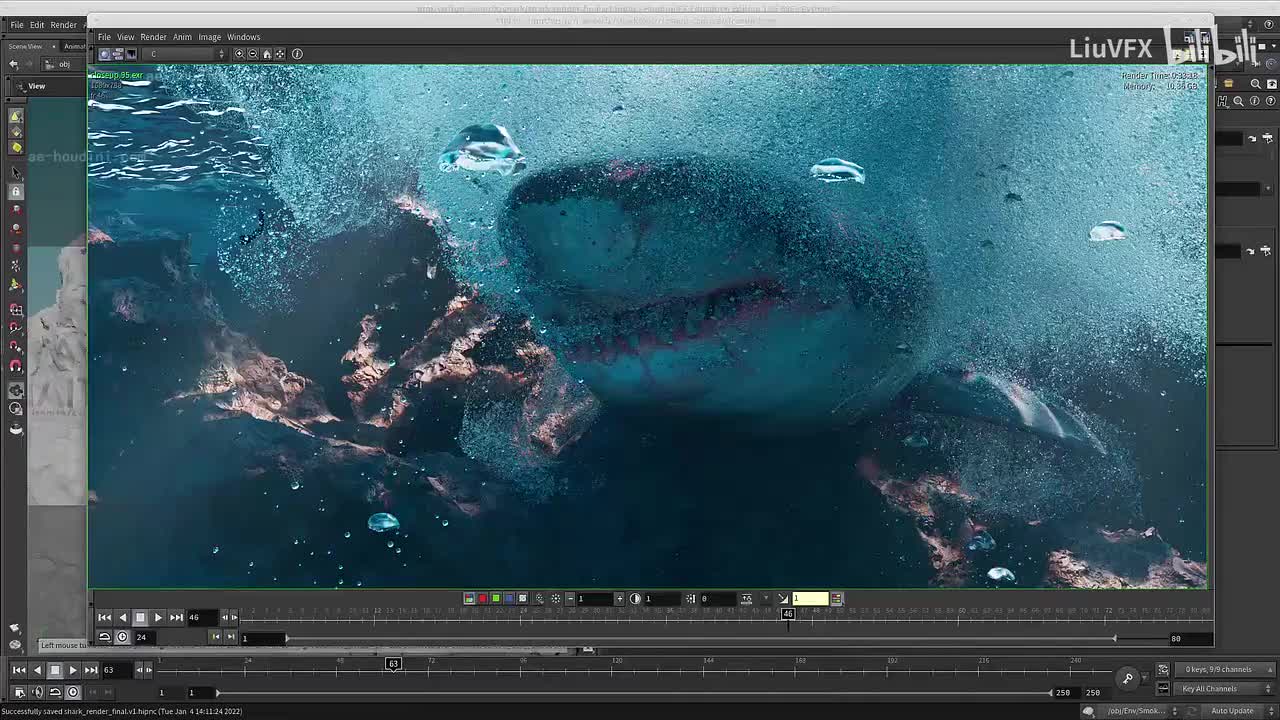This screenshot has height=720, width=1280.
Task: Stop MPlay playback
Action: tap(140, 618)
